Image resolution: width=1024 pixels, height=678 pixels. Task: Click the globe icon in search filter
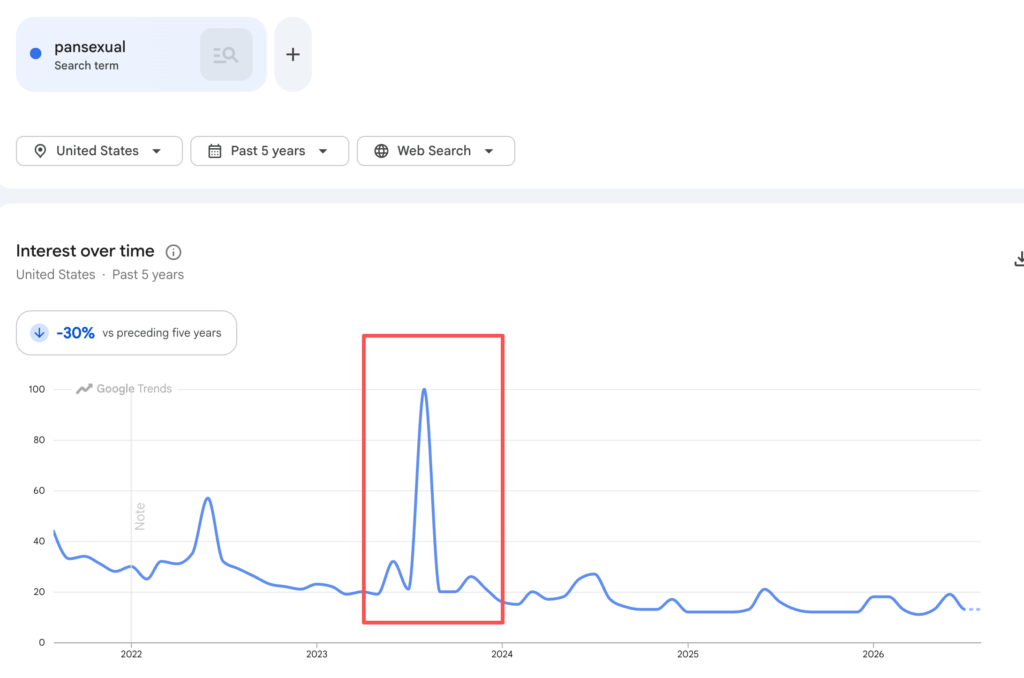[x=381, y=151]
